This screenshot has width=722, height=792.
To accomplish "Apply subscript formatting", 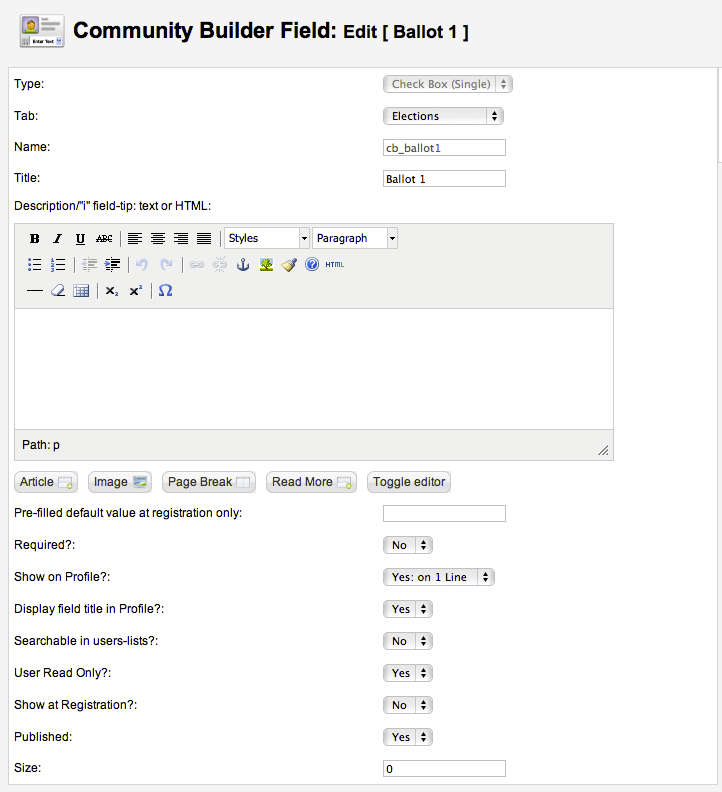I will pyautogui.click(x=112, y=291).
